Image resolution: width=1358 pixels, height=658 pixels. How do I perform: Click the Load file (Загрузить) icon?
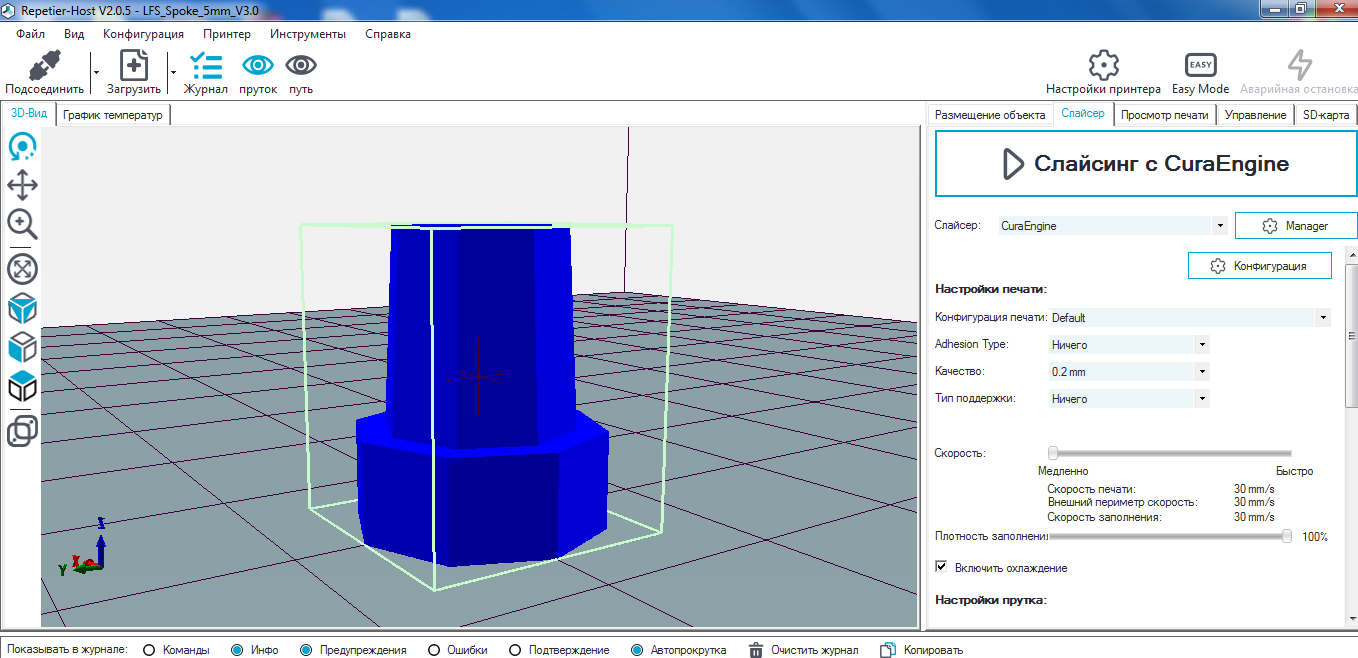pos(134,67)
